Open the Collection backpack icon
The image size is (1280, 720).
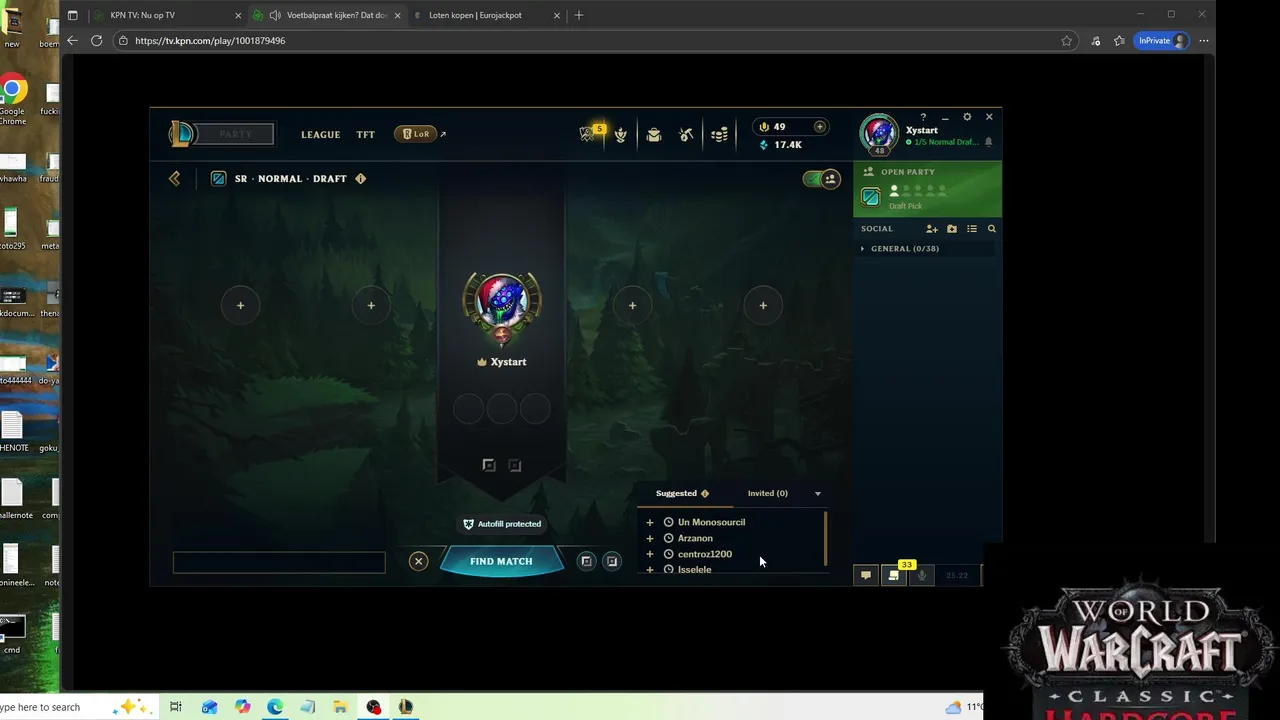[x=654, y=134]
